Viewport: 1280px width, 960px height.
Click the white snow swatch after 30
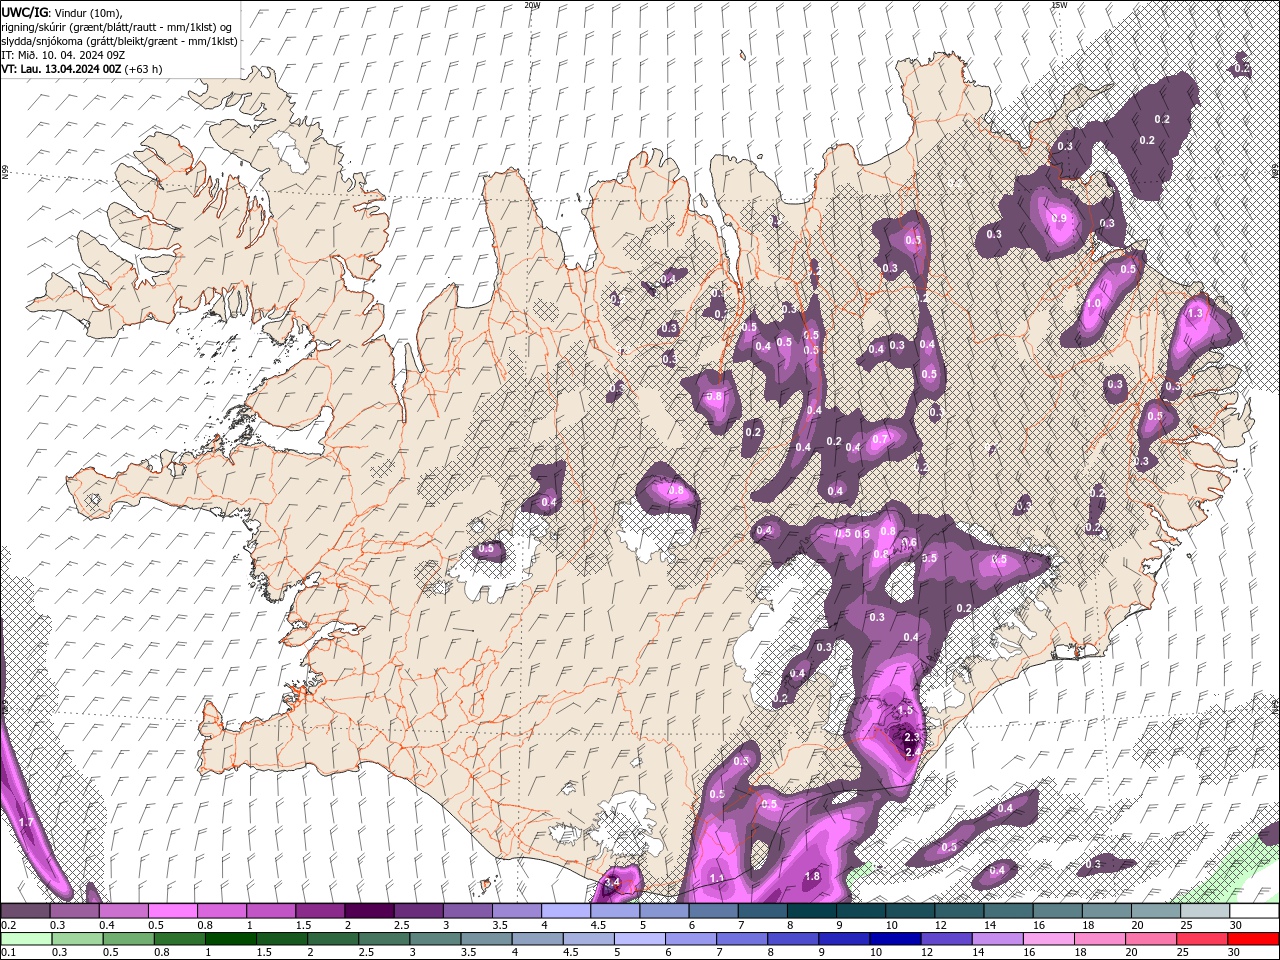click(x=1255, y=911)
